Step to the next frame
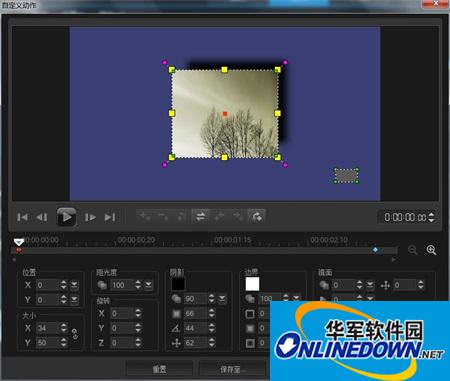 90,217
